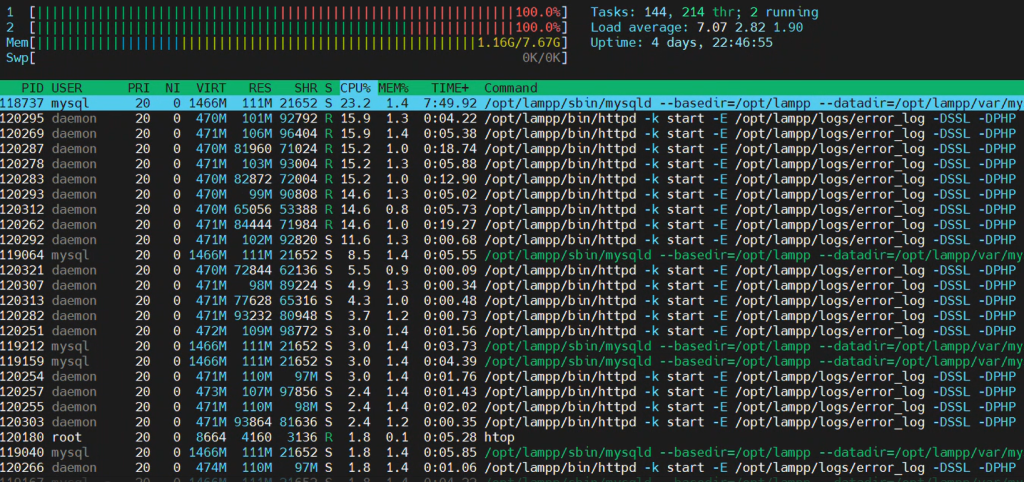Sort by the MEM% column header

[x=394, y=88]
